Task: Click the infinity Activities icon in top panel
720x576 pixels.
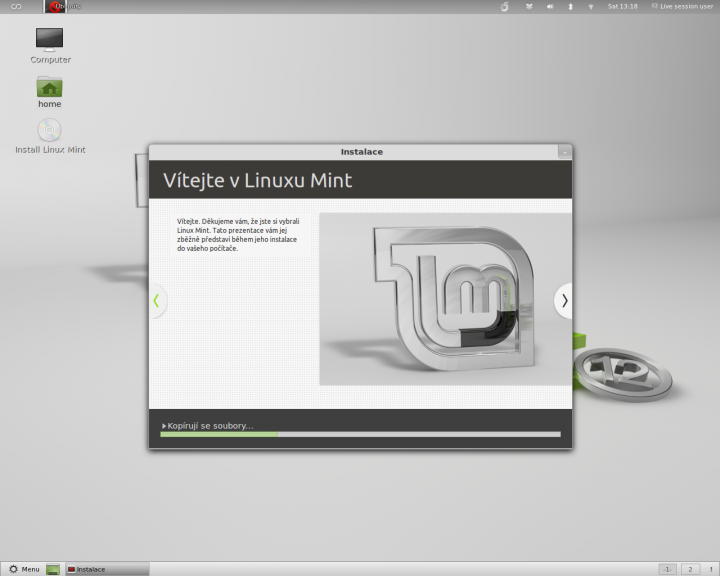Action: coord(16,6)
